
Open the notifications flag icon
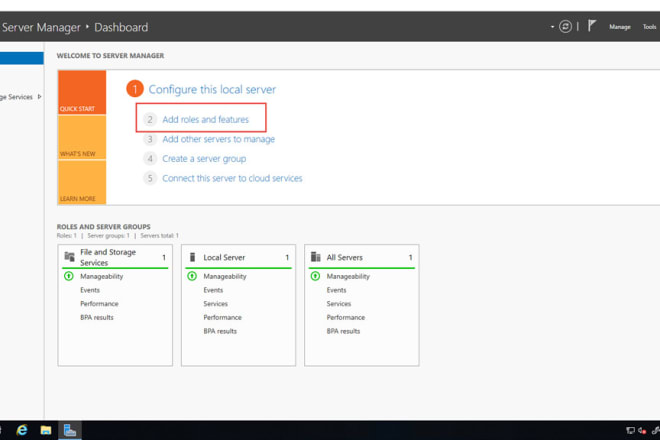pyautogui.click(x=592, y=26)
